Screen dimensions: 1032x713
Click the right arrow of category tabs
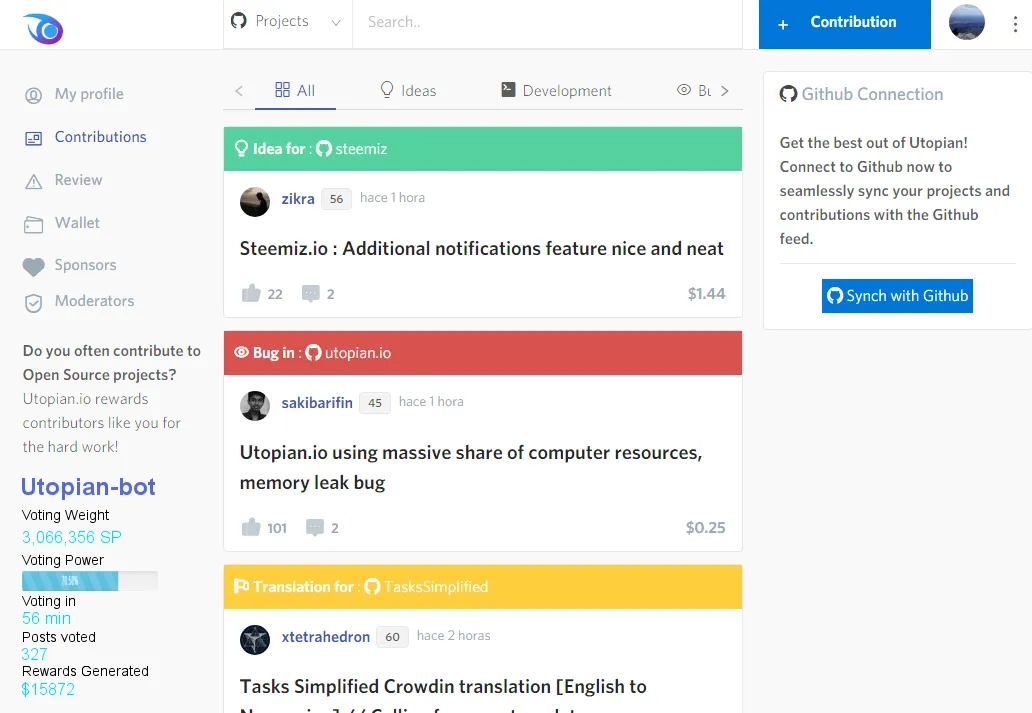pyautogui.click(x=725, y=91)
